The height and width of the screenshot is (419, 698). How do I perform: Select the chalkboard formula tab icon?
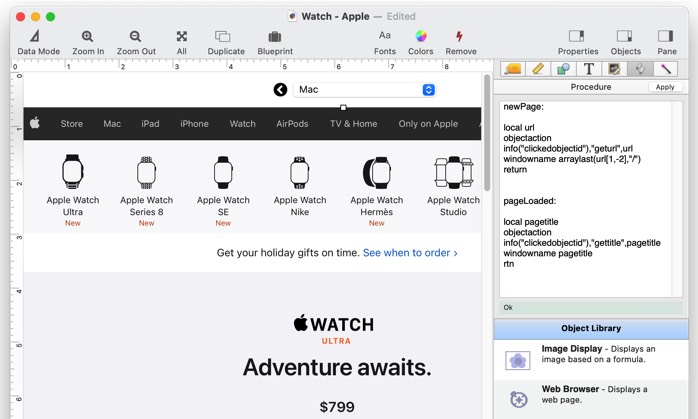(x=614, y=69)
